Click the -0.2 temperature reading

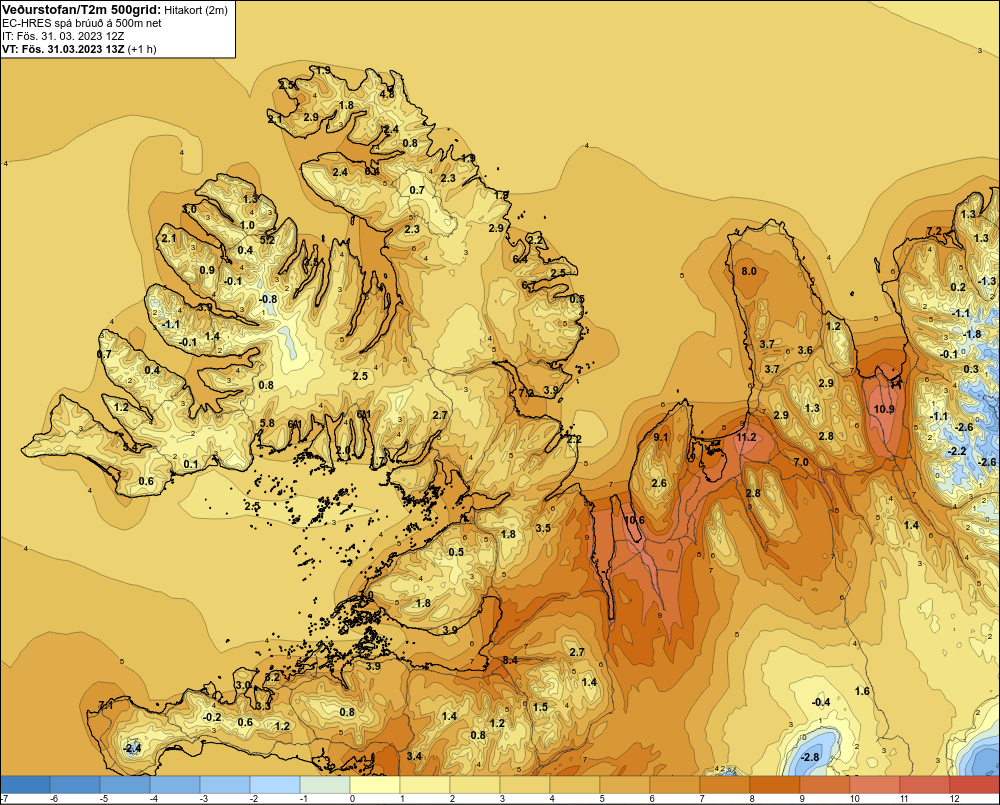click(212, 717)
